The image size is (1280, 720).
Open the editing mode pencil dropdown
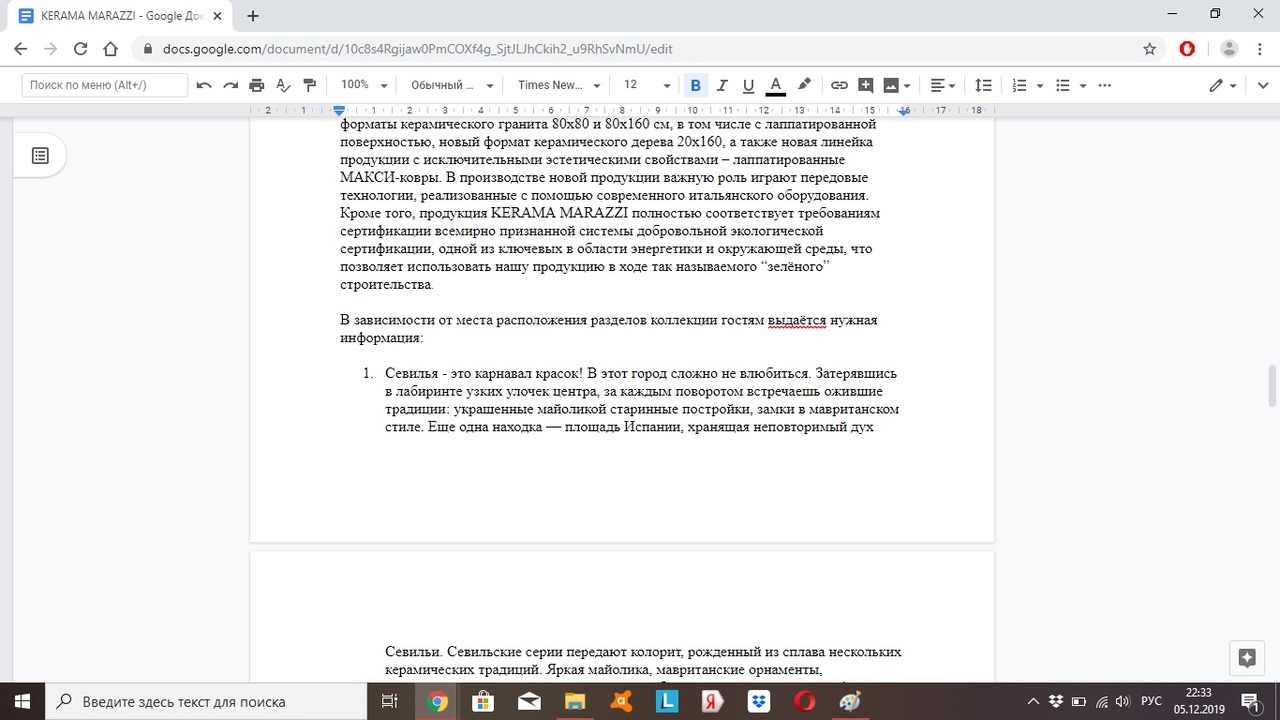1223,86
